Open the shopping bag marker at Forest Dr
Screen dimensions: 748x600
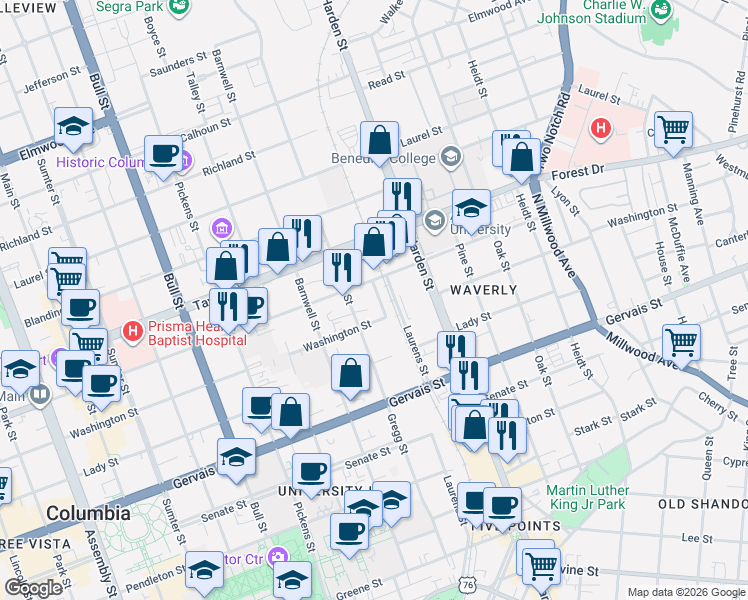point(521,157)
